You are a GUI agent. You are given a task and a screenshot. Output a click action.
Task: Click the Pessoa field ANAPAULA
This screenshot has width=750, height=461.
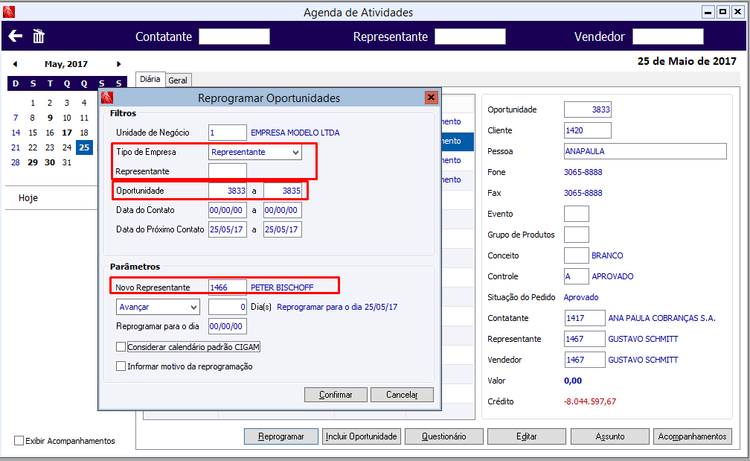[645, 151]
